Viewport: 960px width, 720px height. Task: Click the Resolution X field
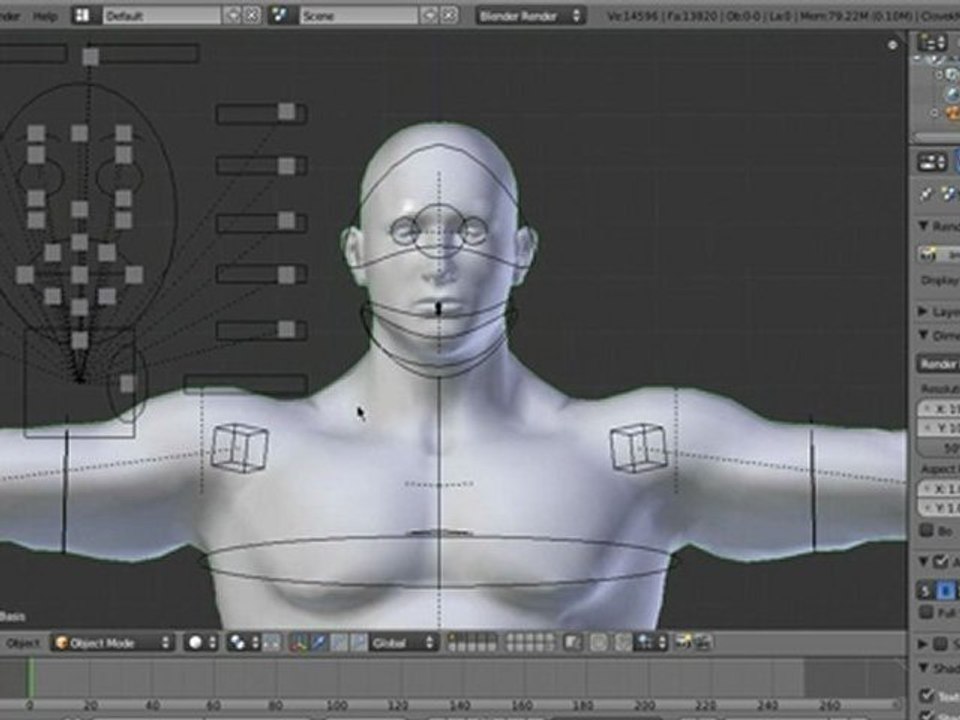point(939,409)
